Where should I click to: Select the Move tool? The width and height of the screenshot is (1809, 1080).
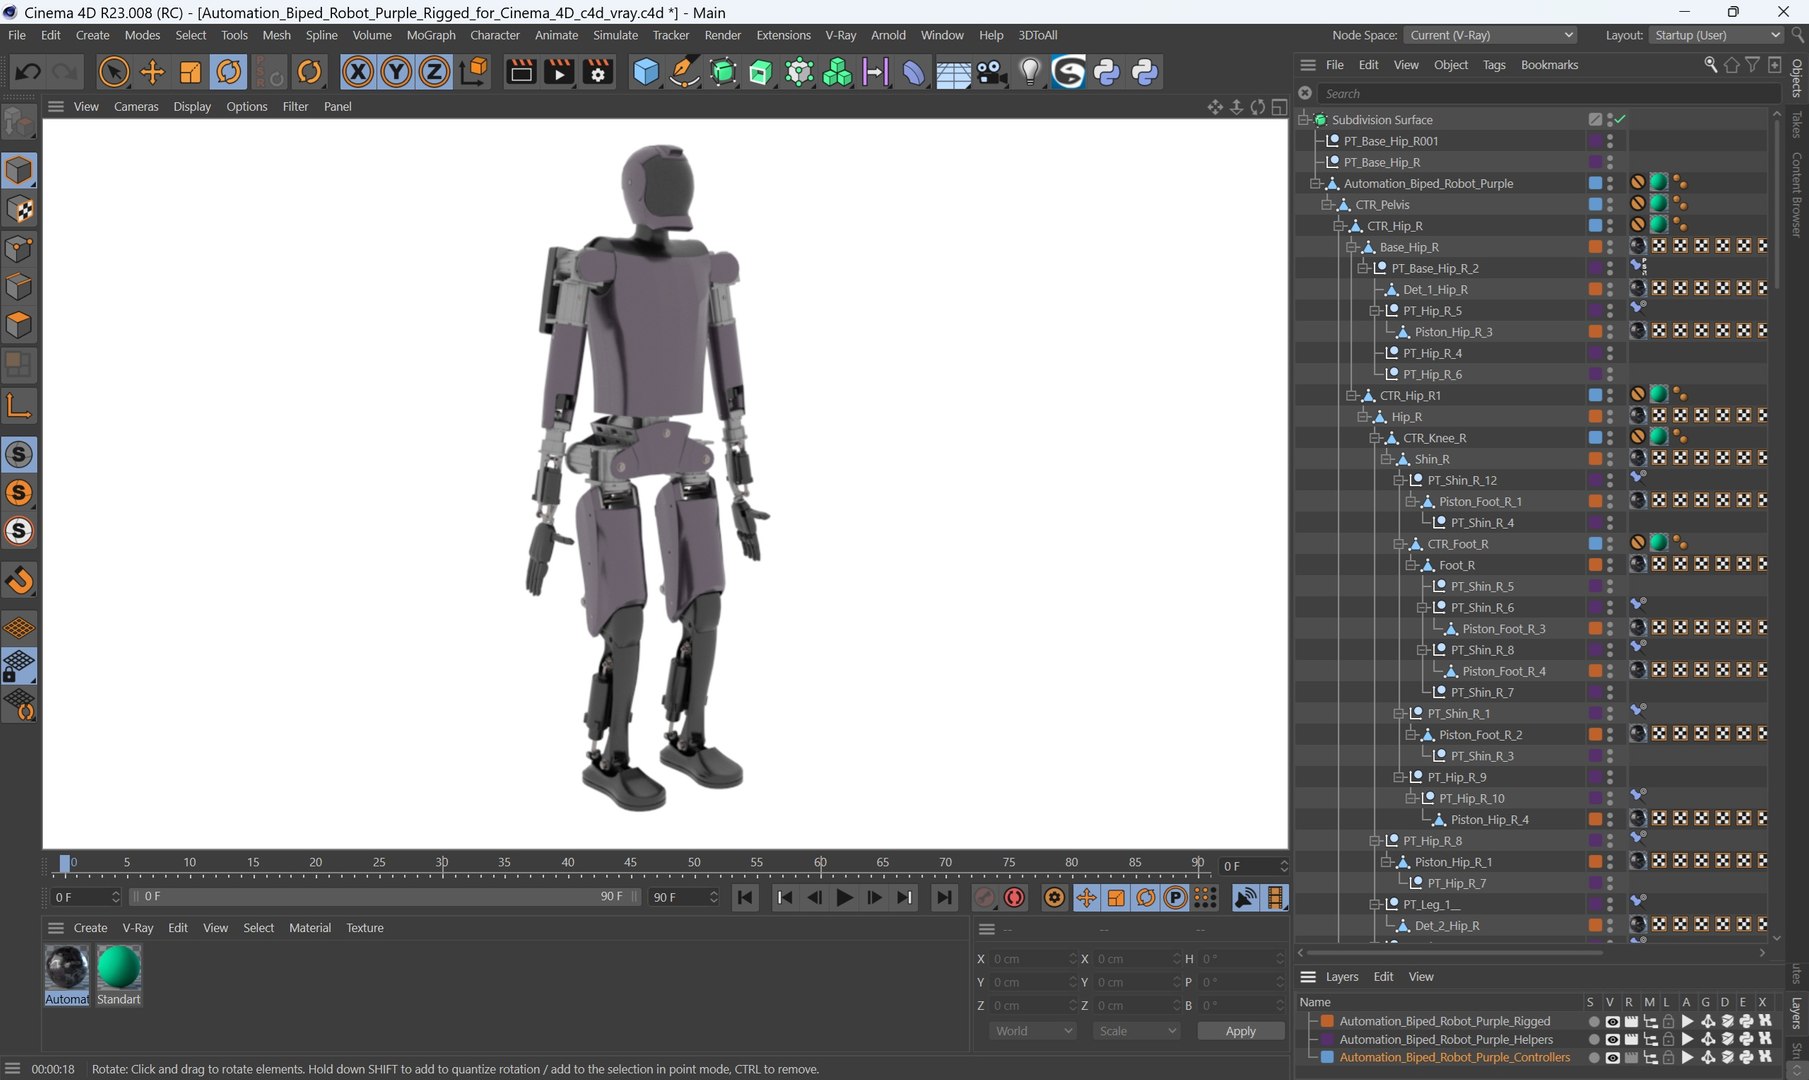(152, 72)
